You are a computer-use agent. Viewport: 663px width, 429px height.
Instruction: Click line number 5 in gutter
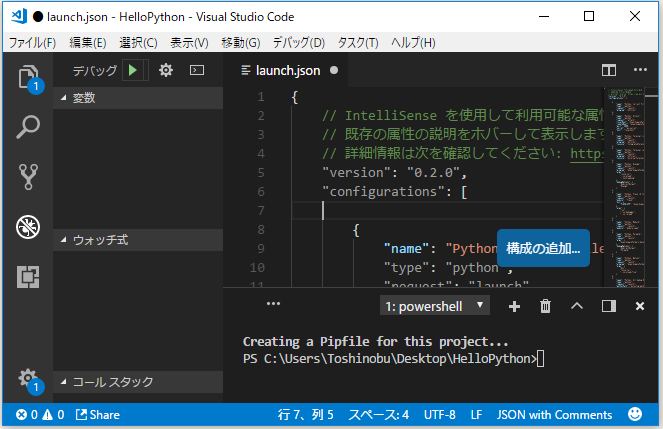(x=261, y=172)
